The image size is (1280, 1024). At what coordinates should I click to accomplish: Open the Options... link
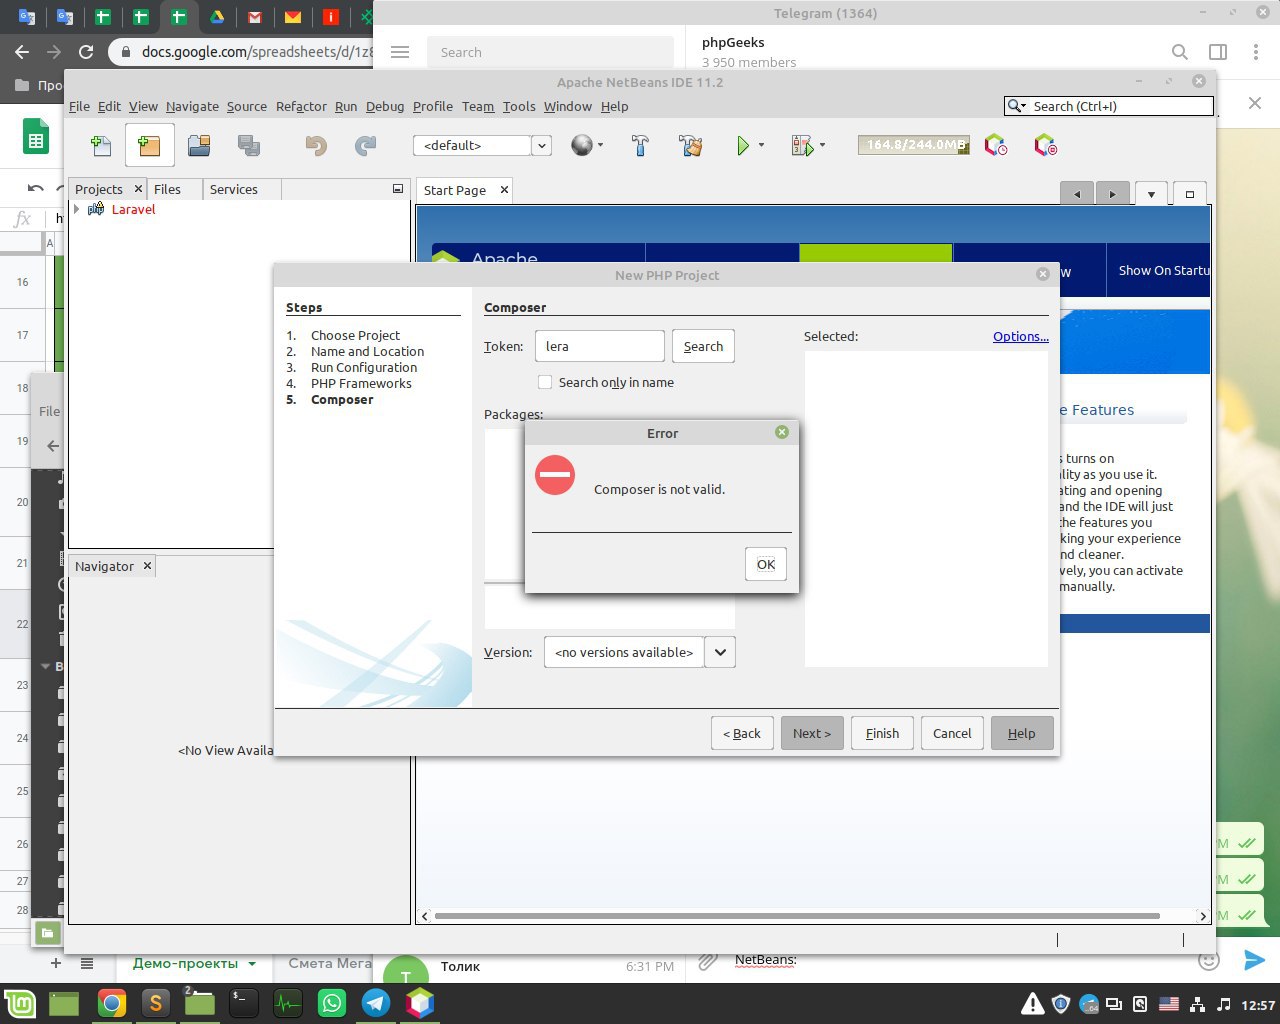[x=1021, y=336]
